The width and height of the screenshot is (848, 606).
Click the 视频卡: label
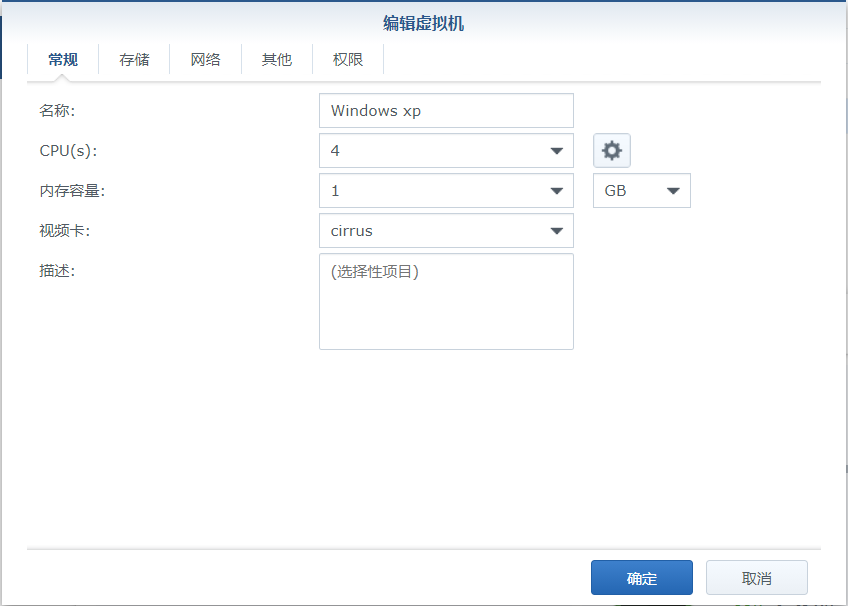pos(64,231)
